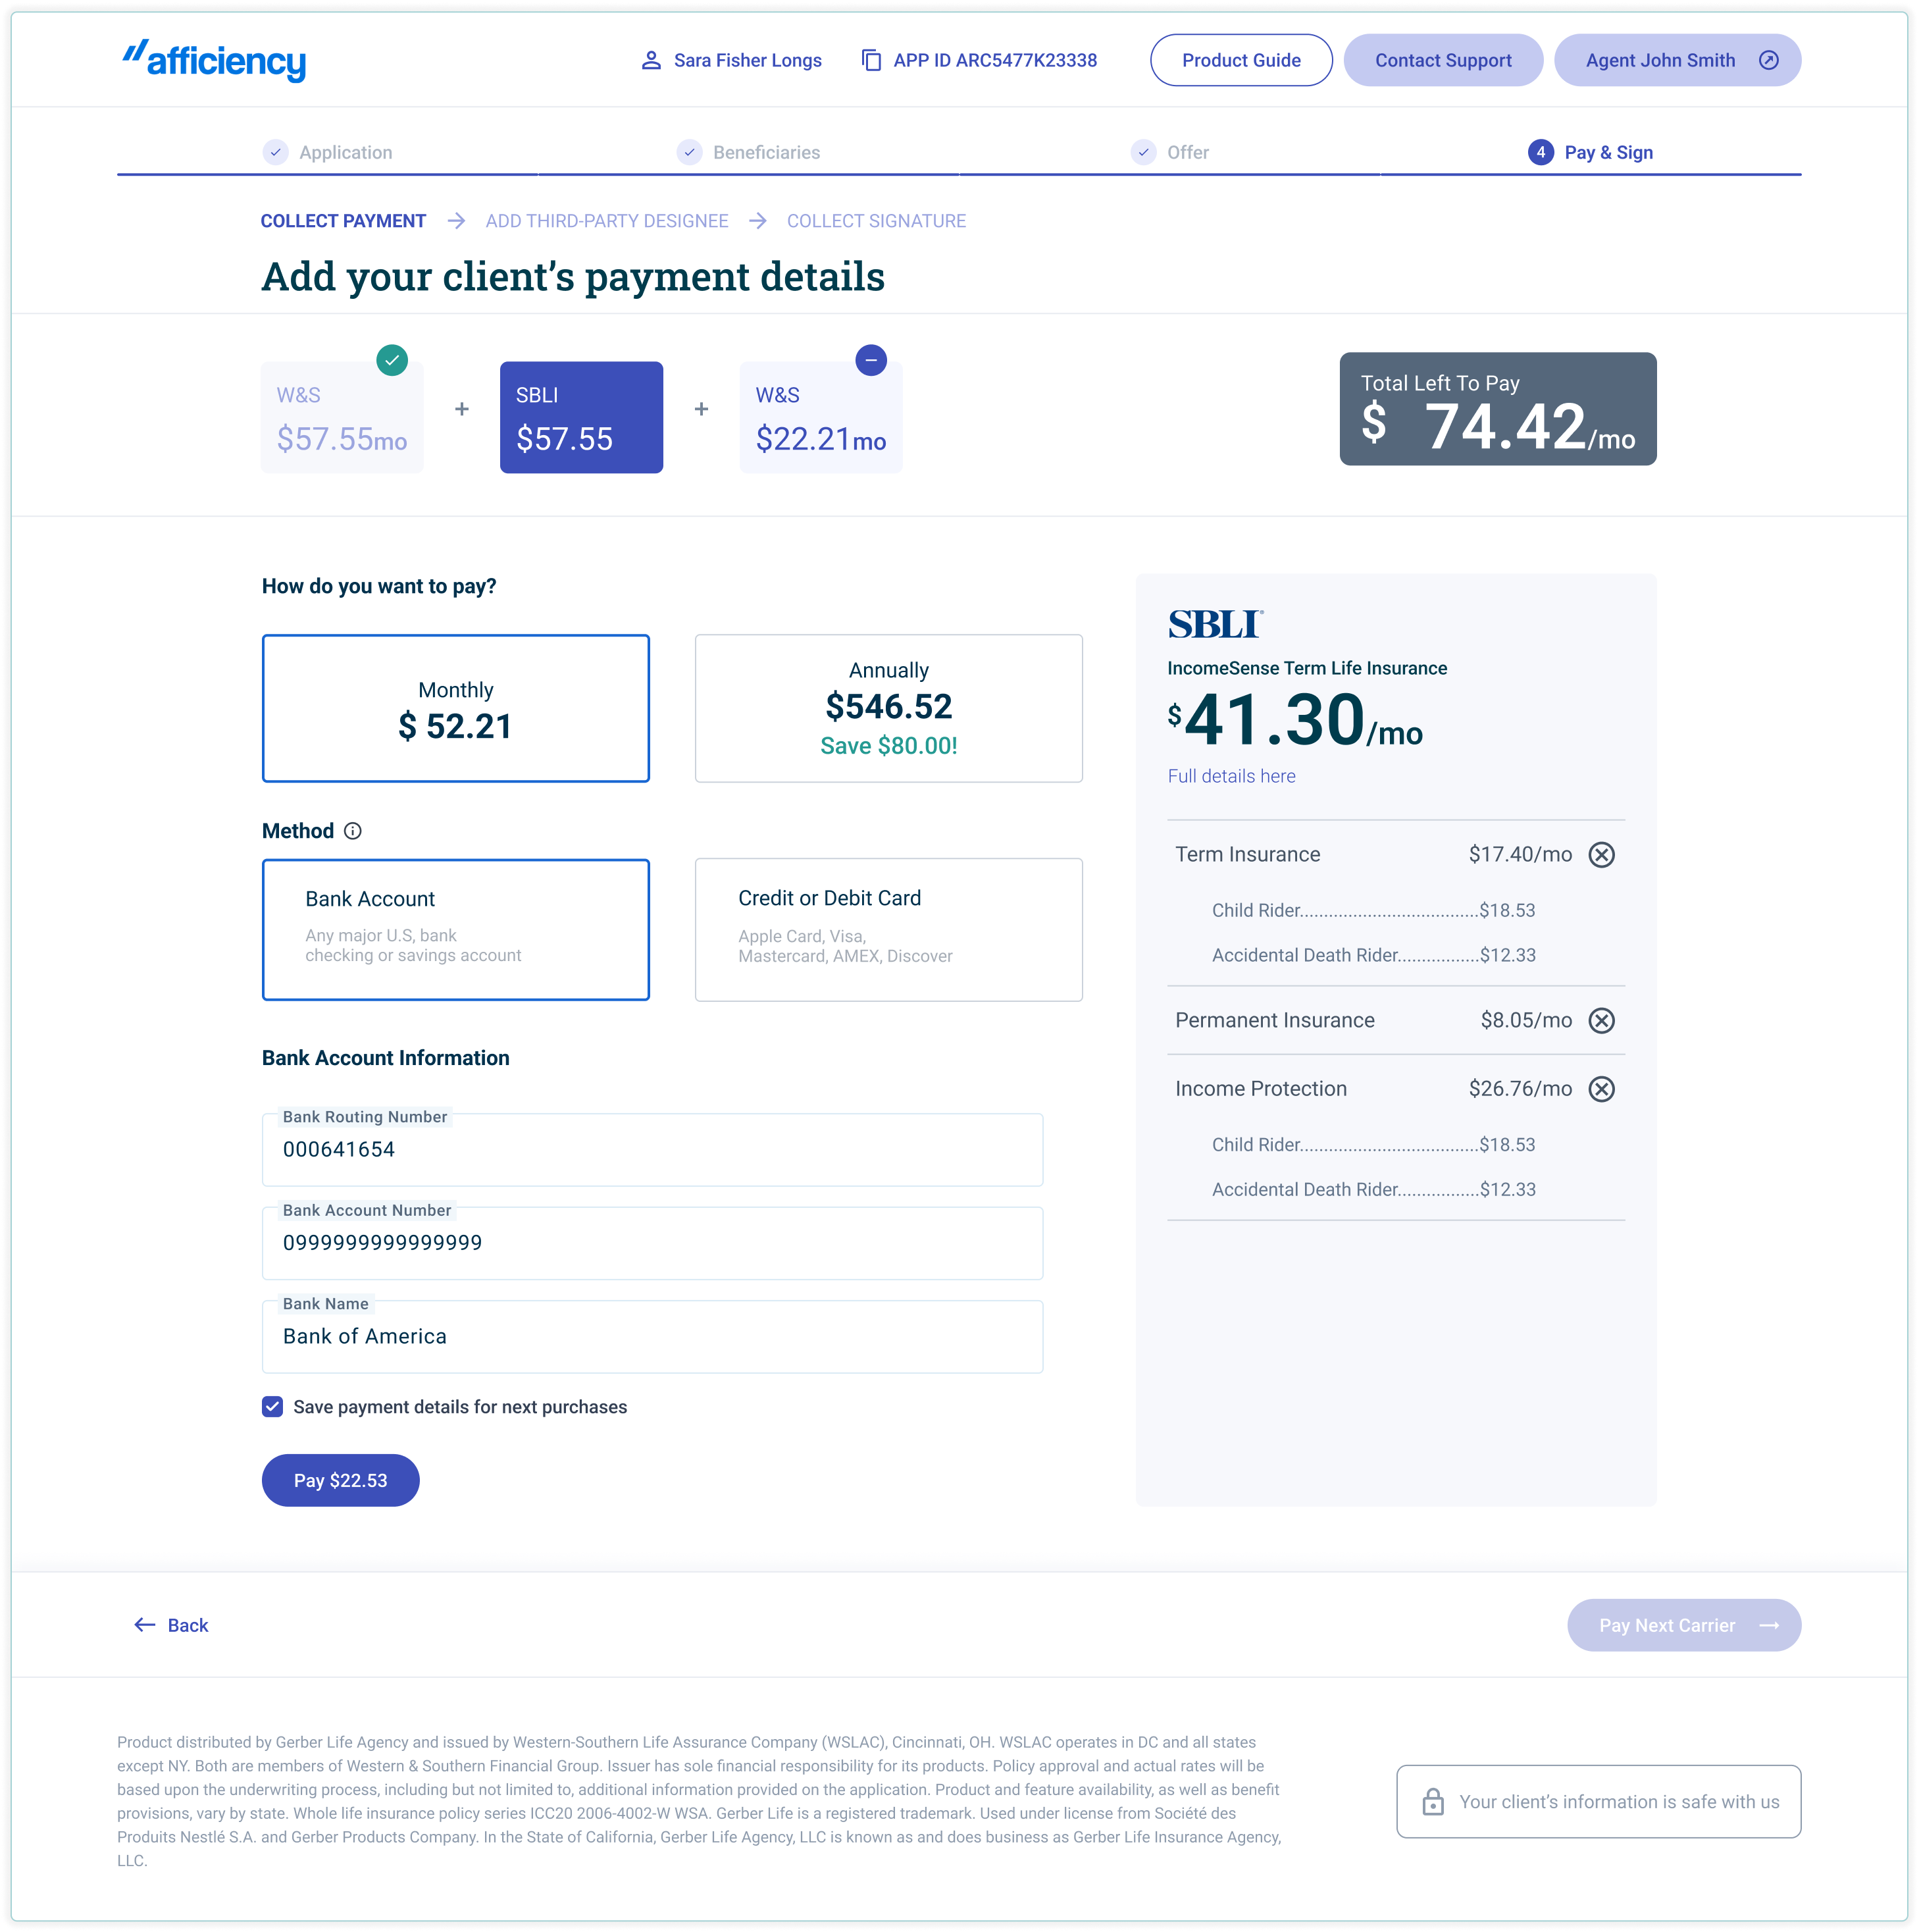Select the Annually payment option
This screenshot has width=1919, height=1932.
(x=888, y=708)
